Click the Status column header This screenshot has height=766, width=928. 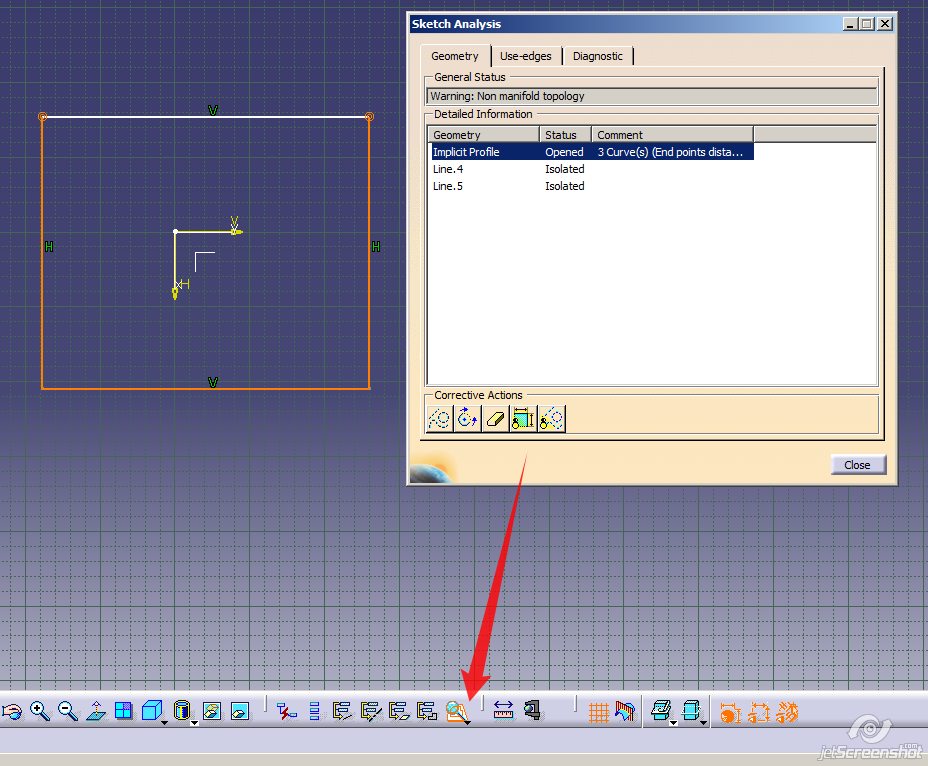pos(565,134)
